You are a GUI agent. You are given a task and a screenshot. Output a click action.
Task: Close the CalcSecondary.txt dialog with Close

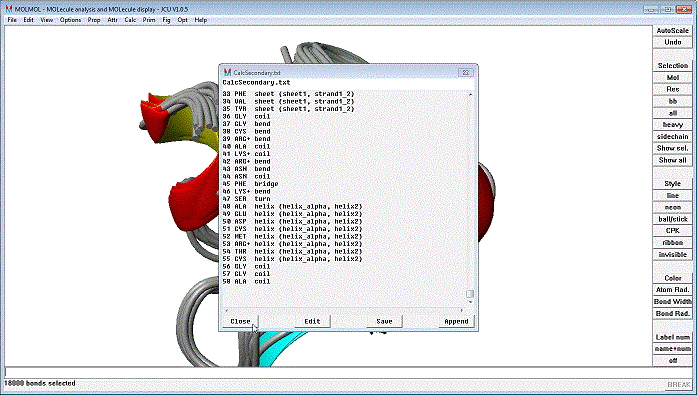pos(240,321)
